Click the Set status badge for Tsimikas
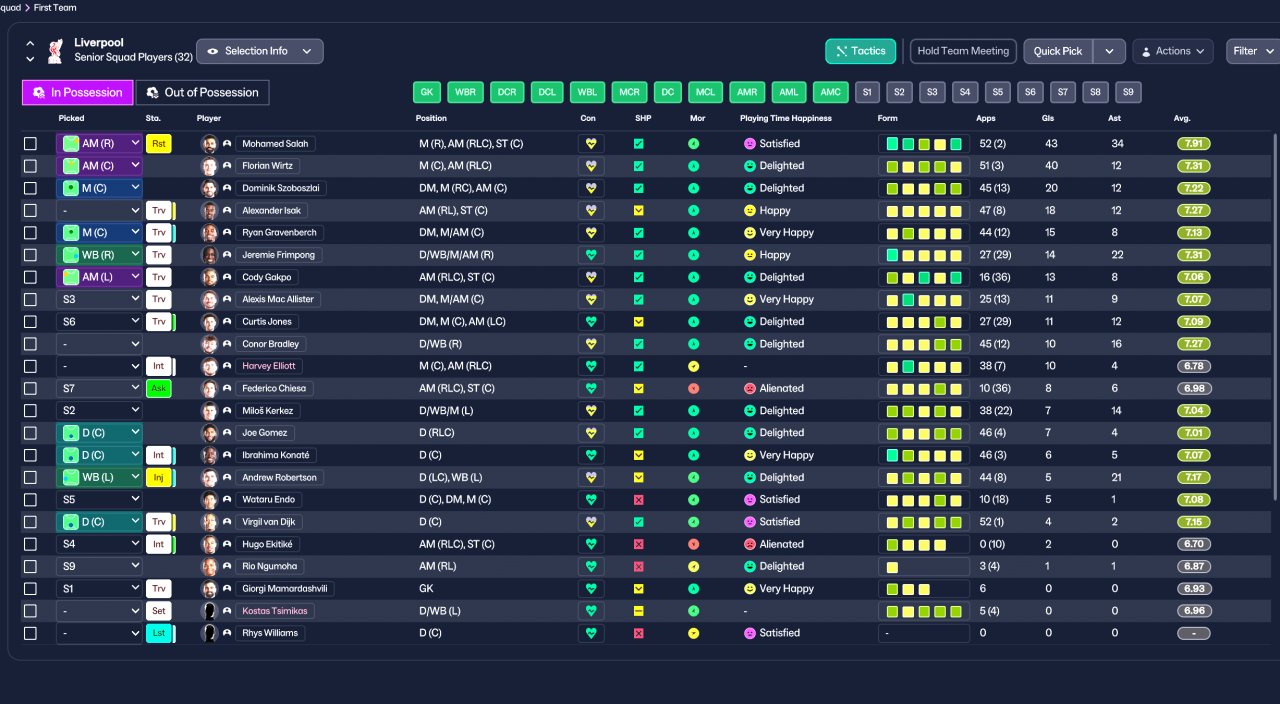Image resolution: width=1280 pixels, height=704 pixels. click(159, 611)
